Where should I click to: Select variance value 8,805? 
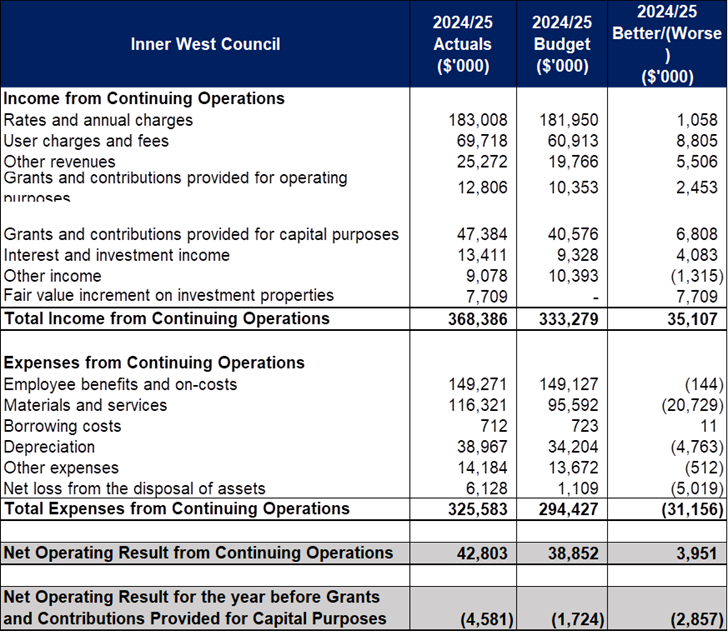pyautogui.click(x=697, y=141)
